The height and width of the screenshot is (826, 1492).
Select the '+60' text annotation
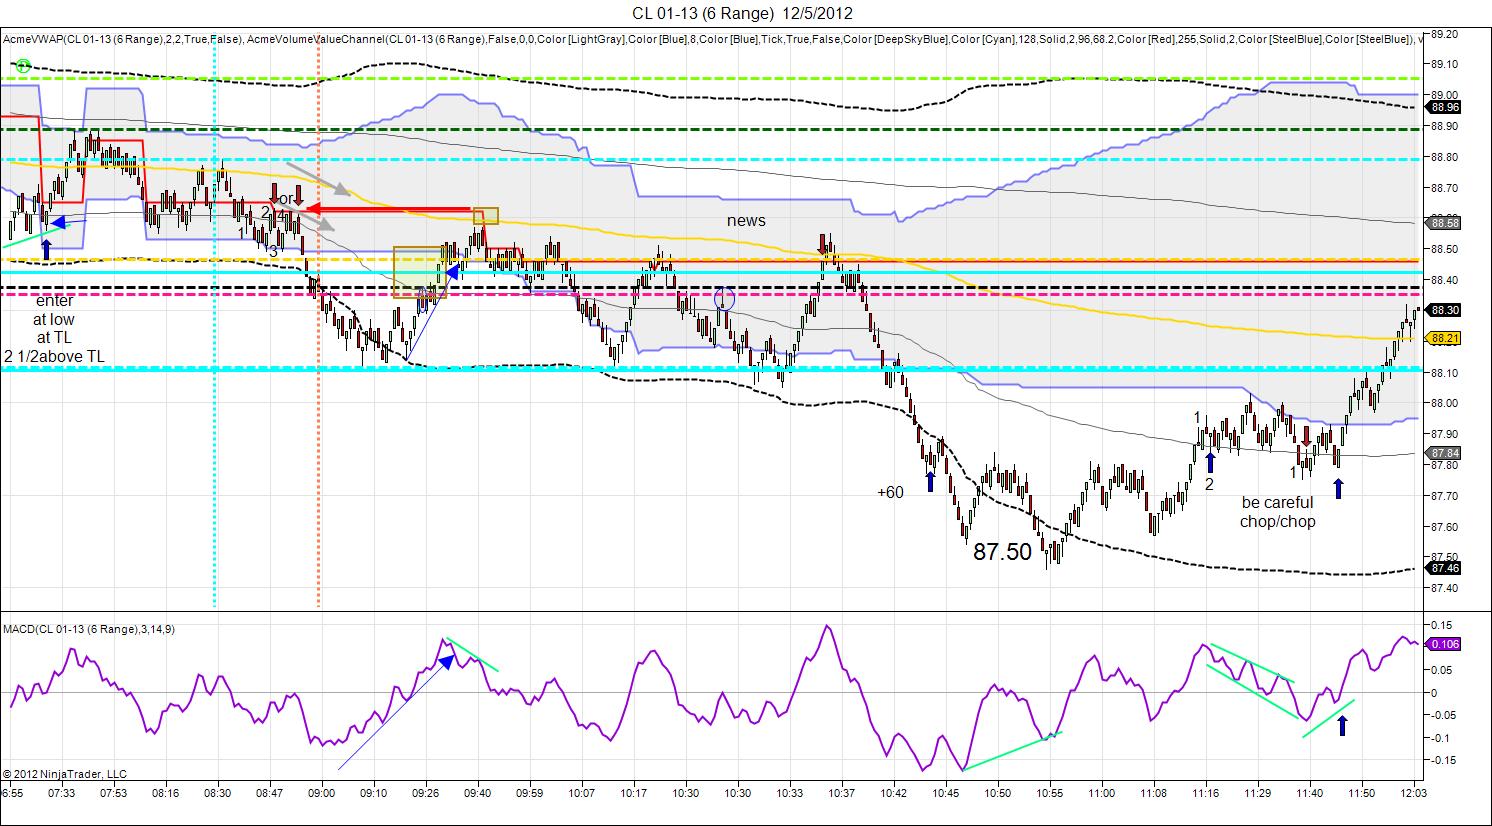pos(890,492)
